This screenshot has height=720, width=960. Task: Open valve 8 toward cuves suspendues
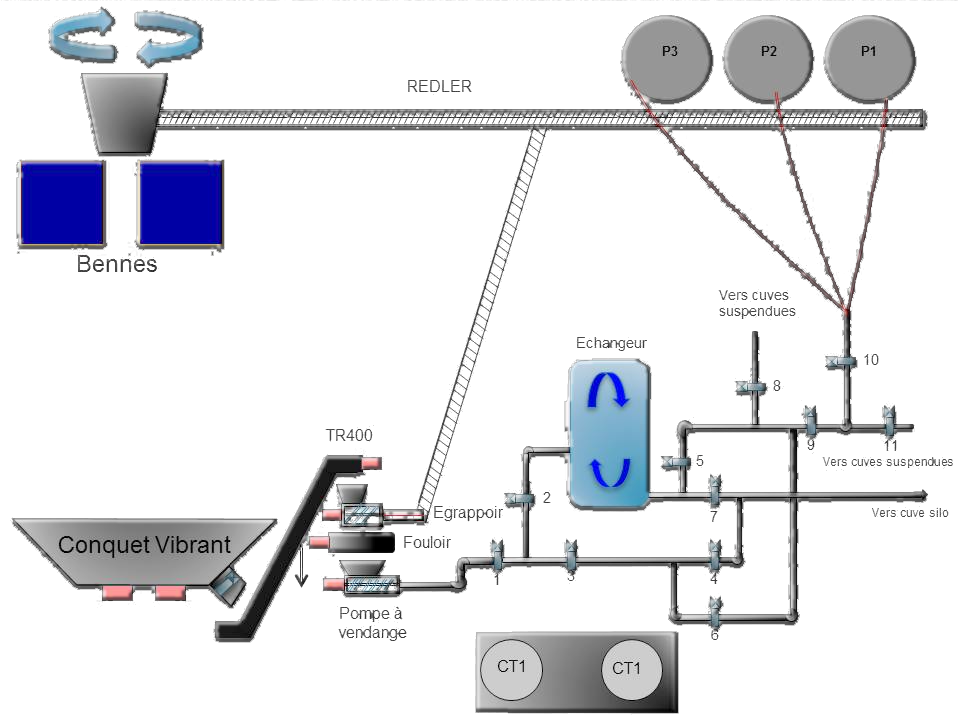pyautogui.click(x=751, y=387)
